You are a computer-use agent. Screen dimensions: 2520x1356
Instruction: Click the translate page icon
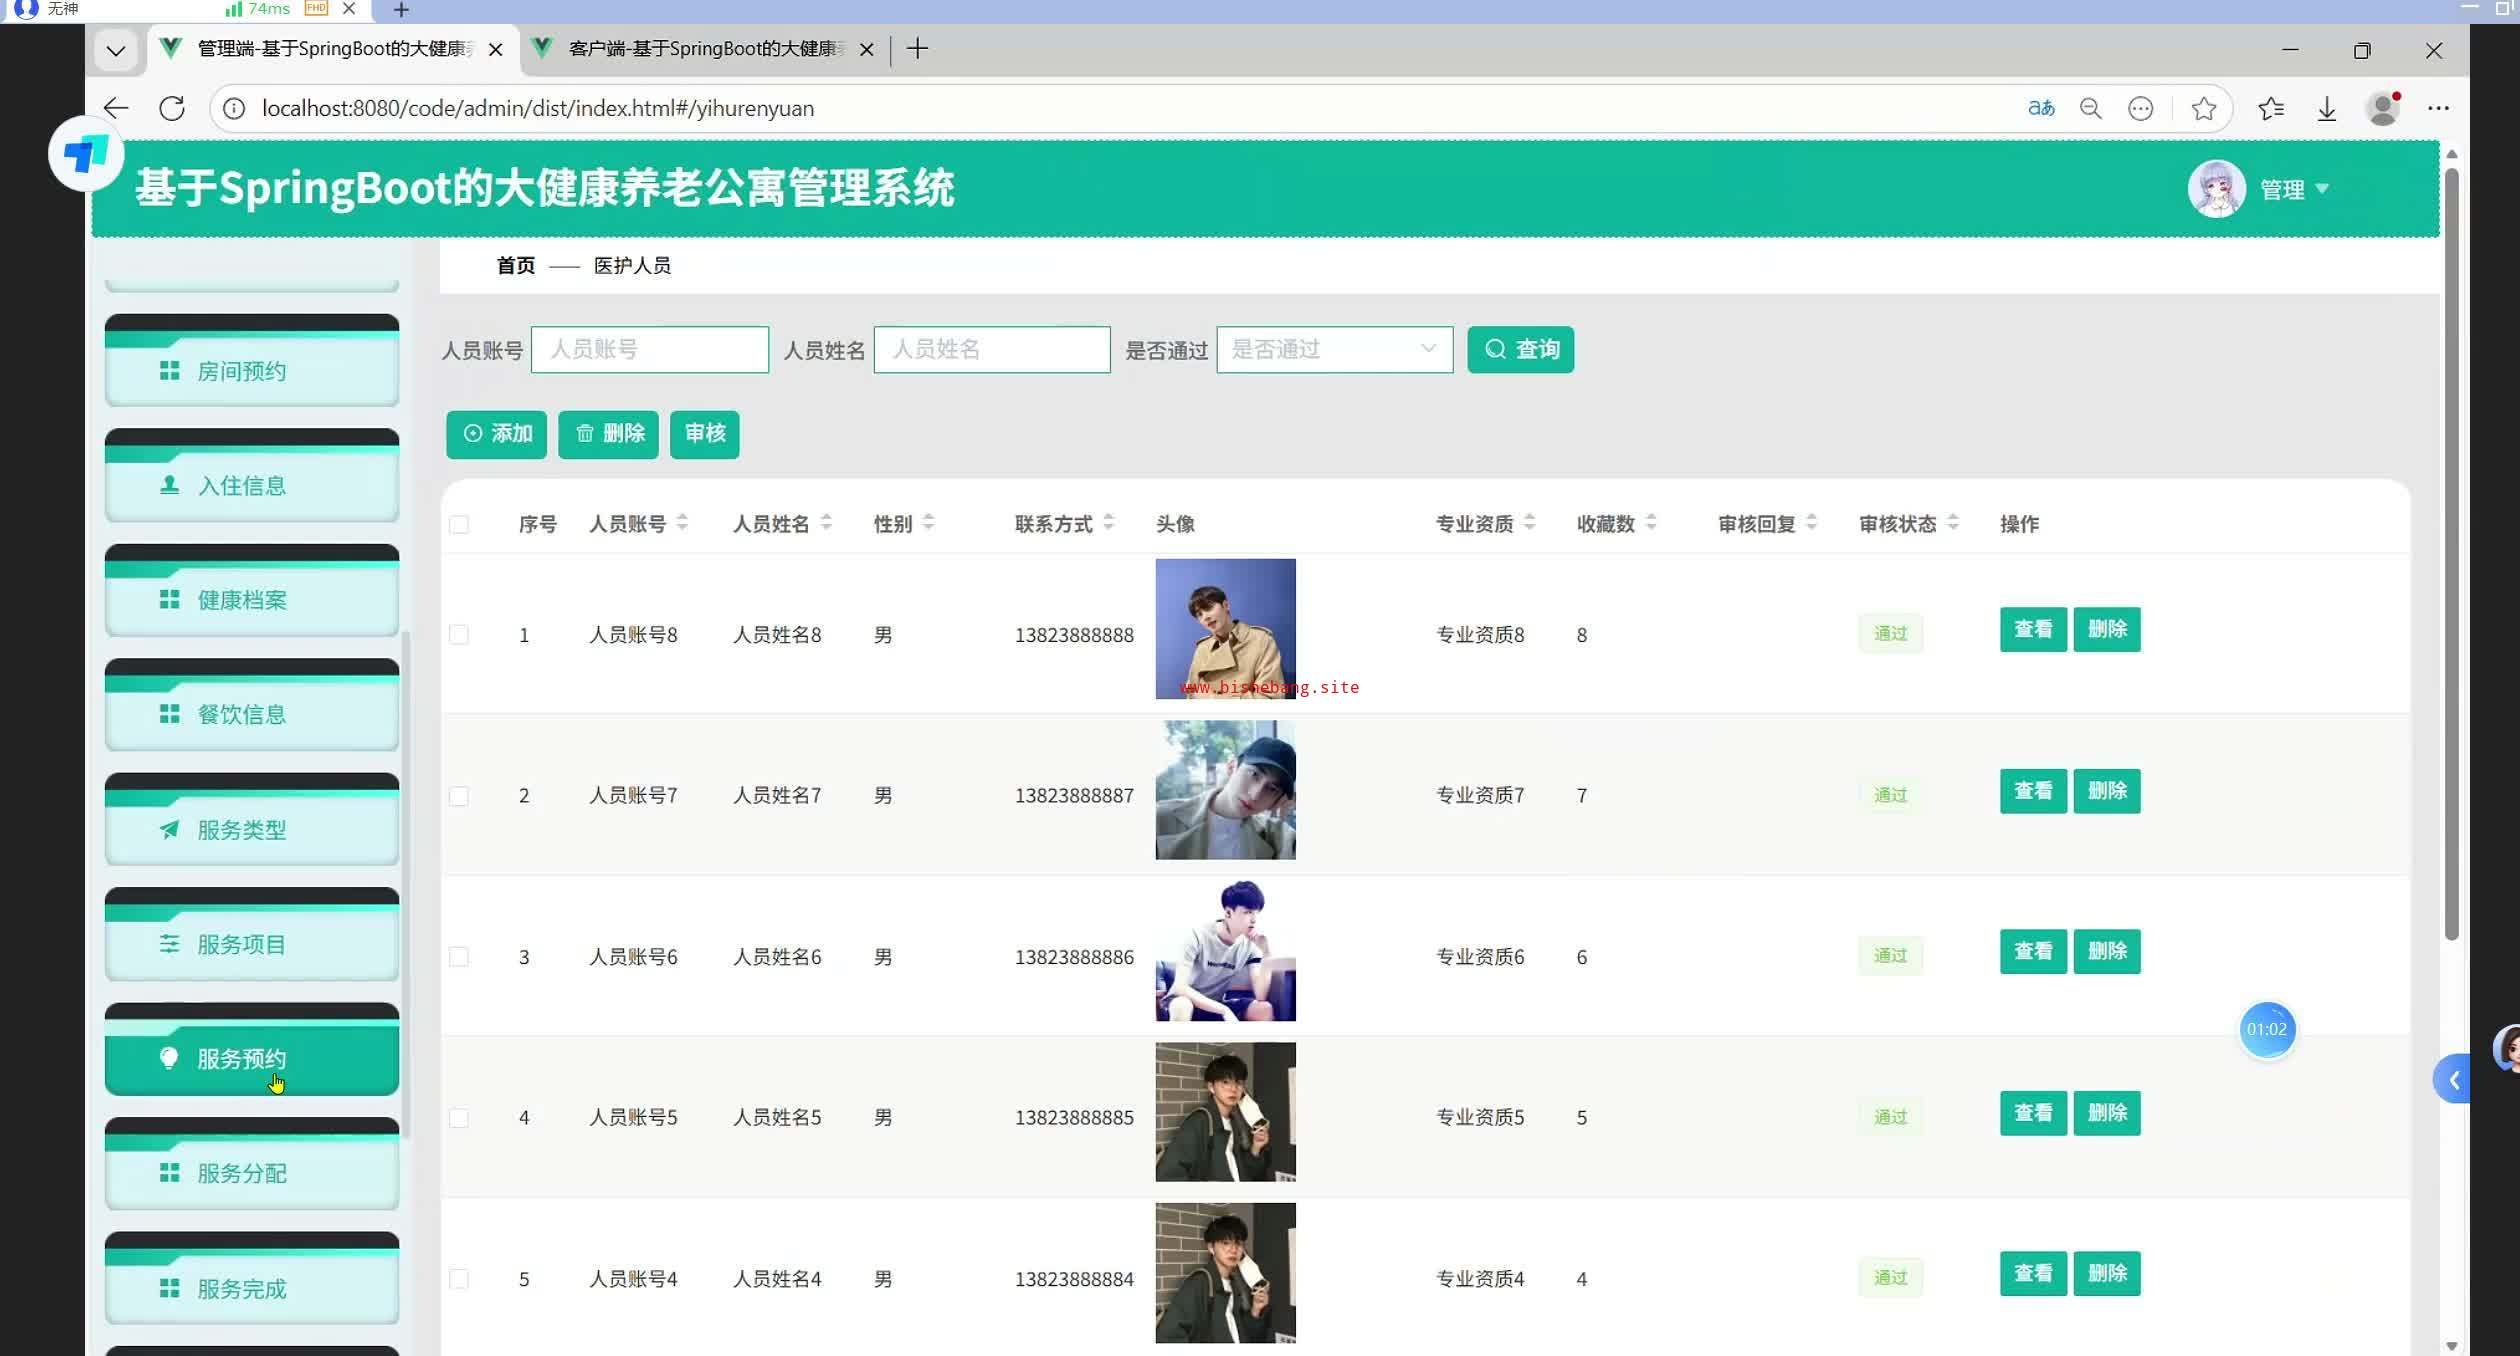click(x=2040, y=108)
